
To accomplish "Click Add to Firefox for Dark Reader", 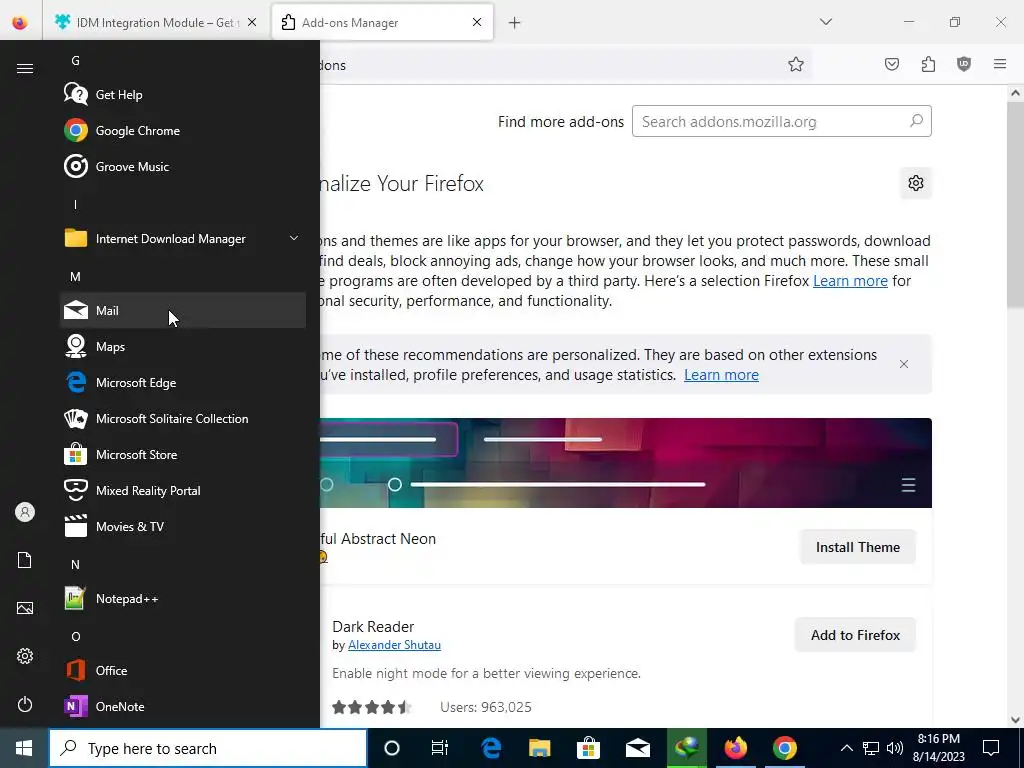I will (x=856, y=635).
